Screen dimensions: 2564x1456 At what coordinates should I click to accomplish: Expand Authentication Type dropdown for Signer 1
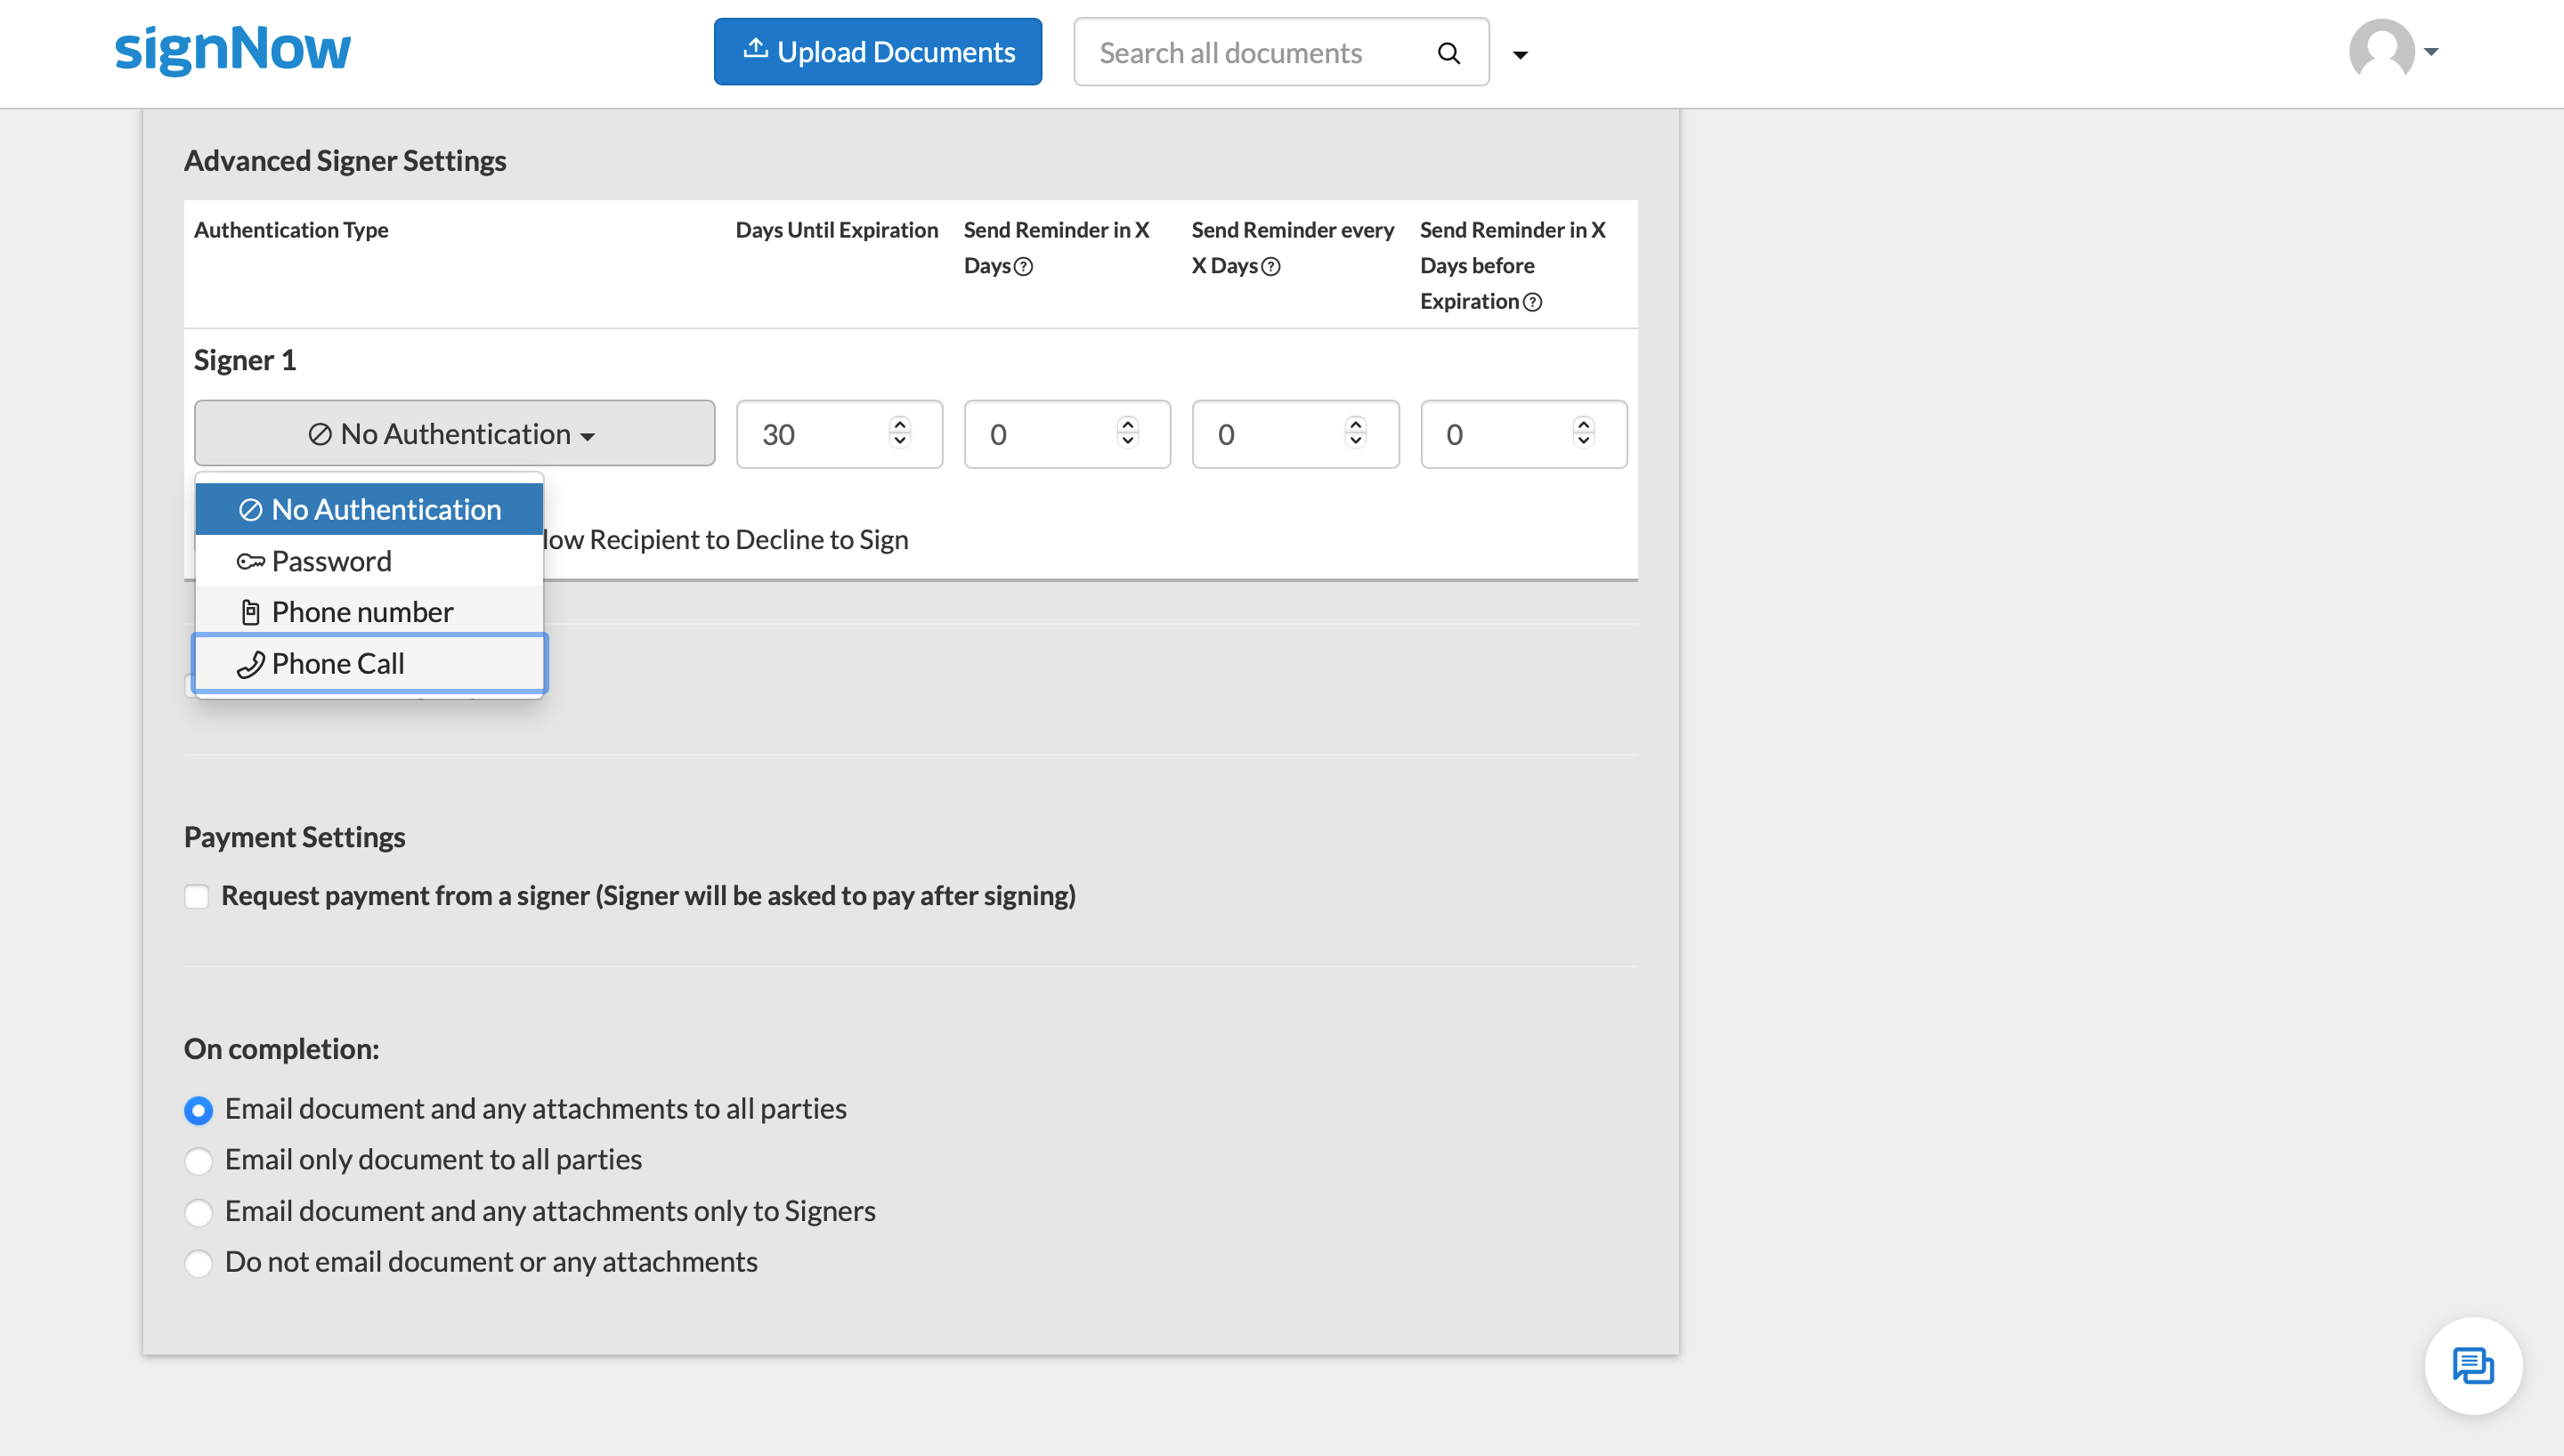click(454, 433)
